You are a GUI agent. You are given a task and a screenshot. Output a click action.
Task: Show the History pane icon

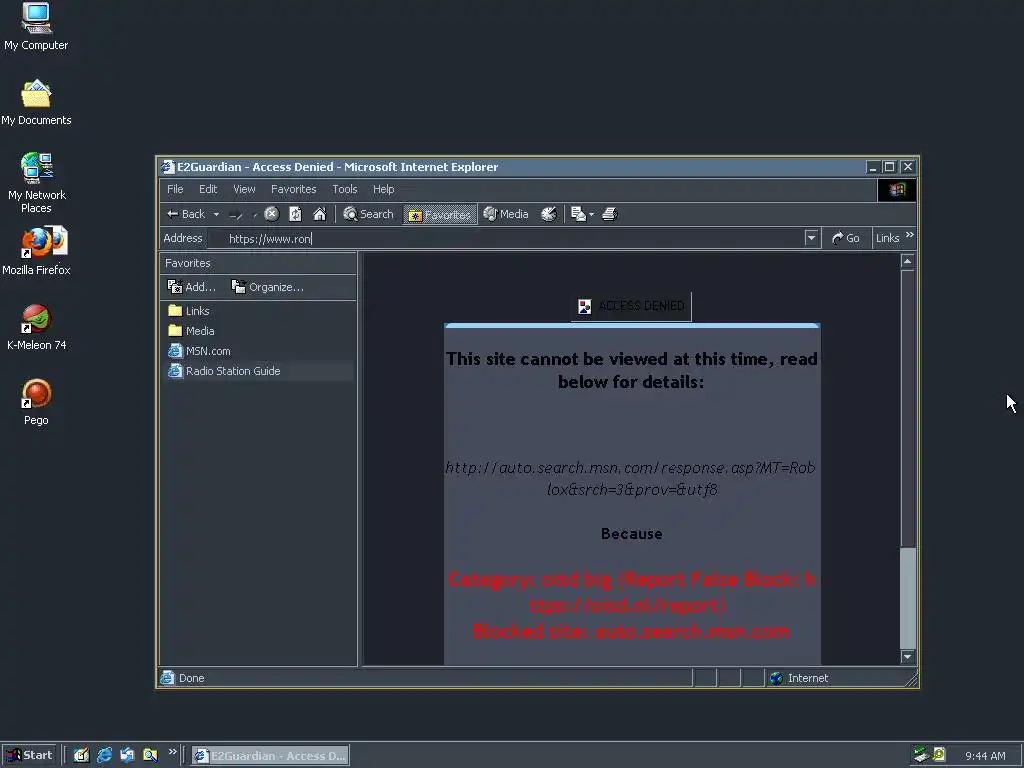pyautogui.click(x=549, y=214)
